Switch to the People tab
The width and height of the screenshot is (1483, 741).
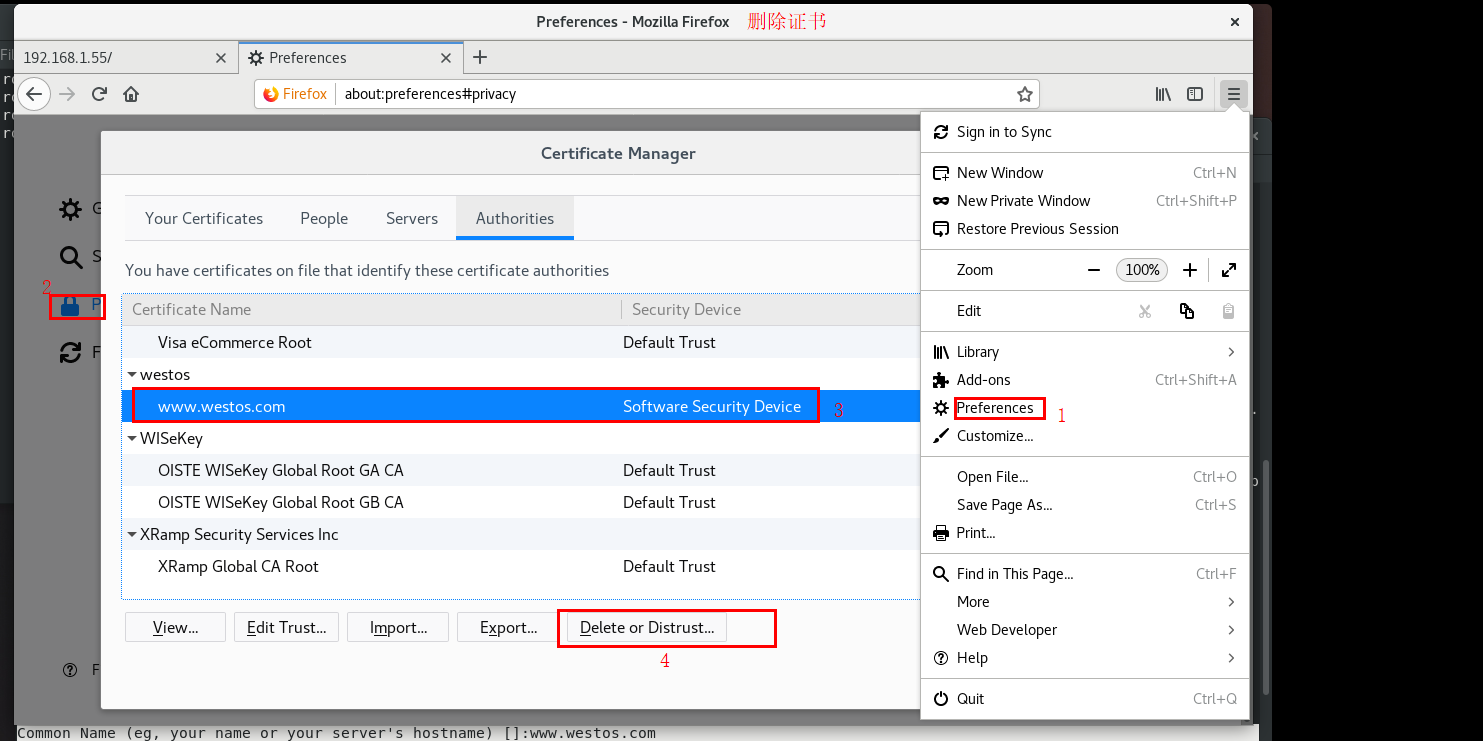click(x=324, y=218)
